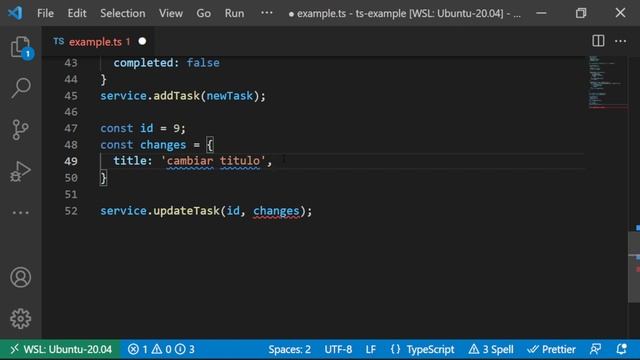Open the Manage gear menu

(20, 318)
